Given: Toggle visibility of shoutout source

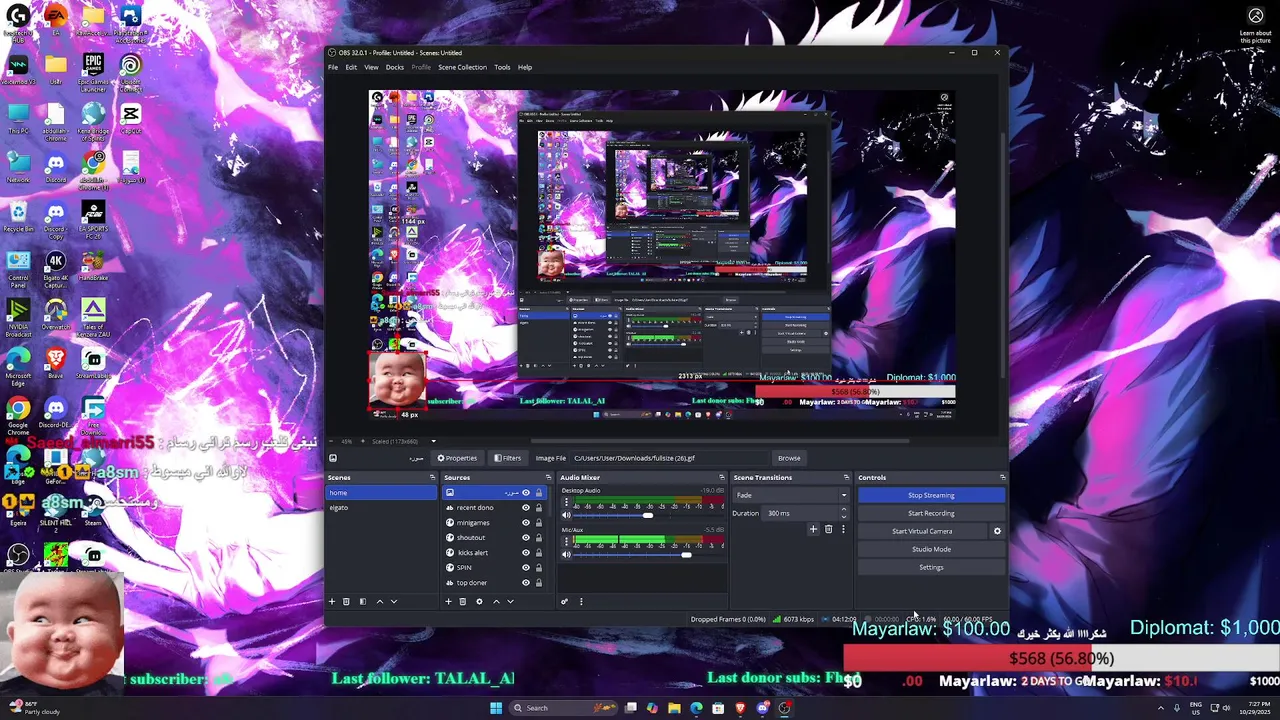Looking at the screenshot, I should pyautogui.click(x=526, y=537).
